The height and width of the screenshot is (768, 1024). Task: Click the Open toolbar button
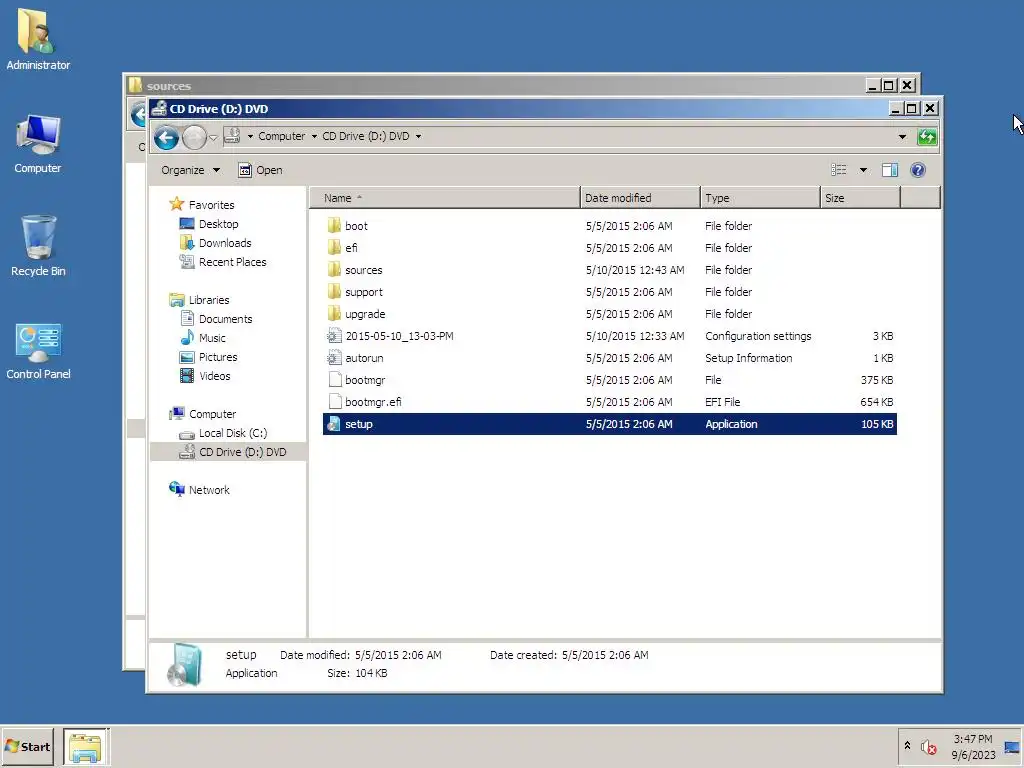tap(261, 170)
